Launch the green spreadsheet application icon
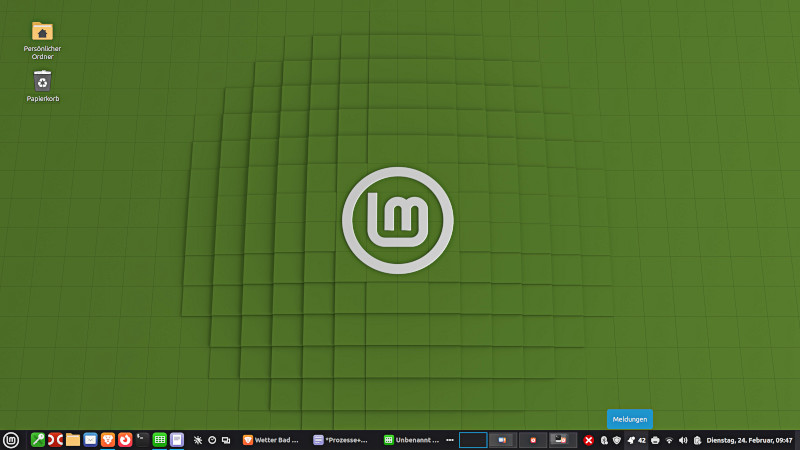 pyautogui.click(x=160, y=440)
